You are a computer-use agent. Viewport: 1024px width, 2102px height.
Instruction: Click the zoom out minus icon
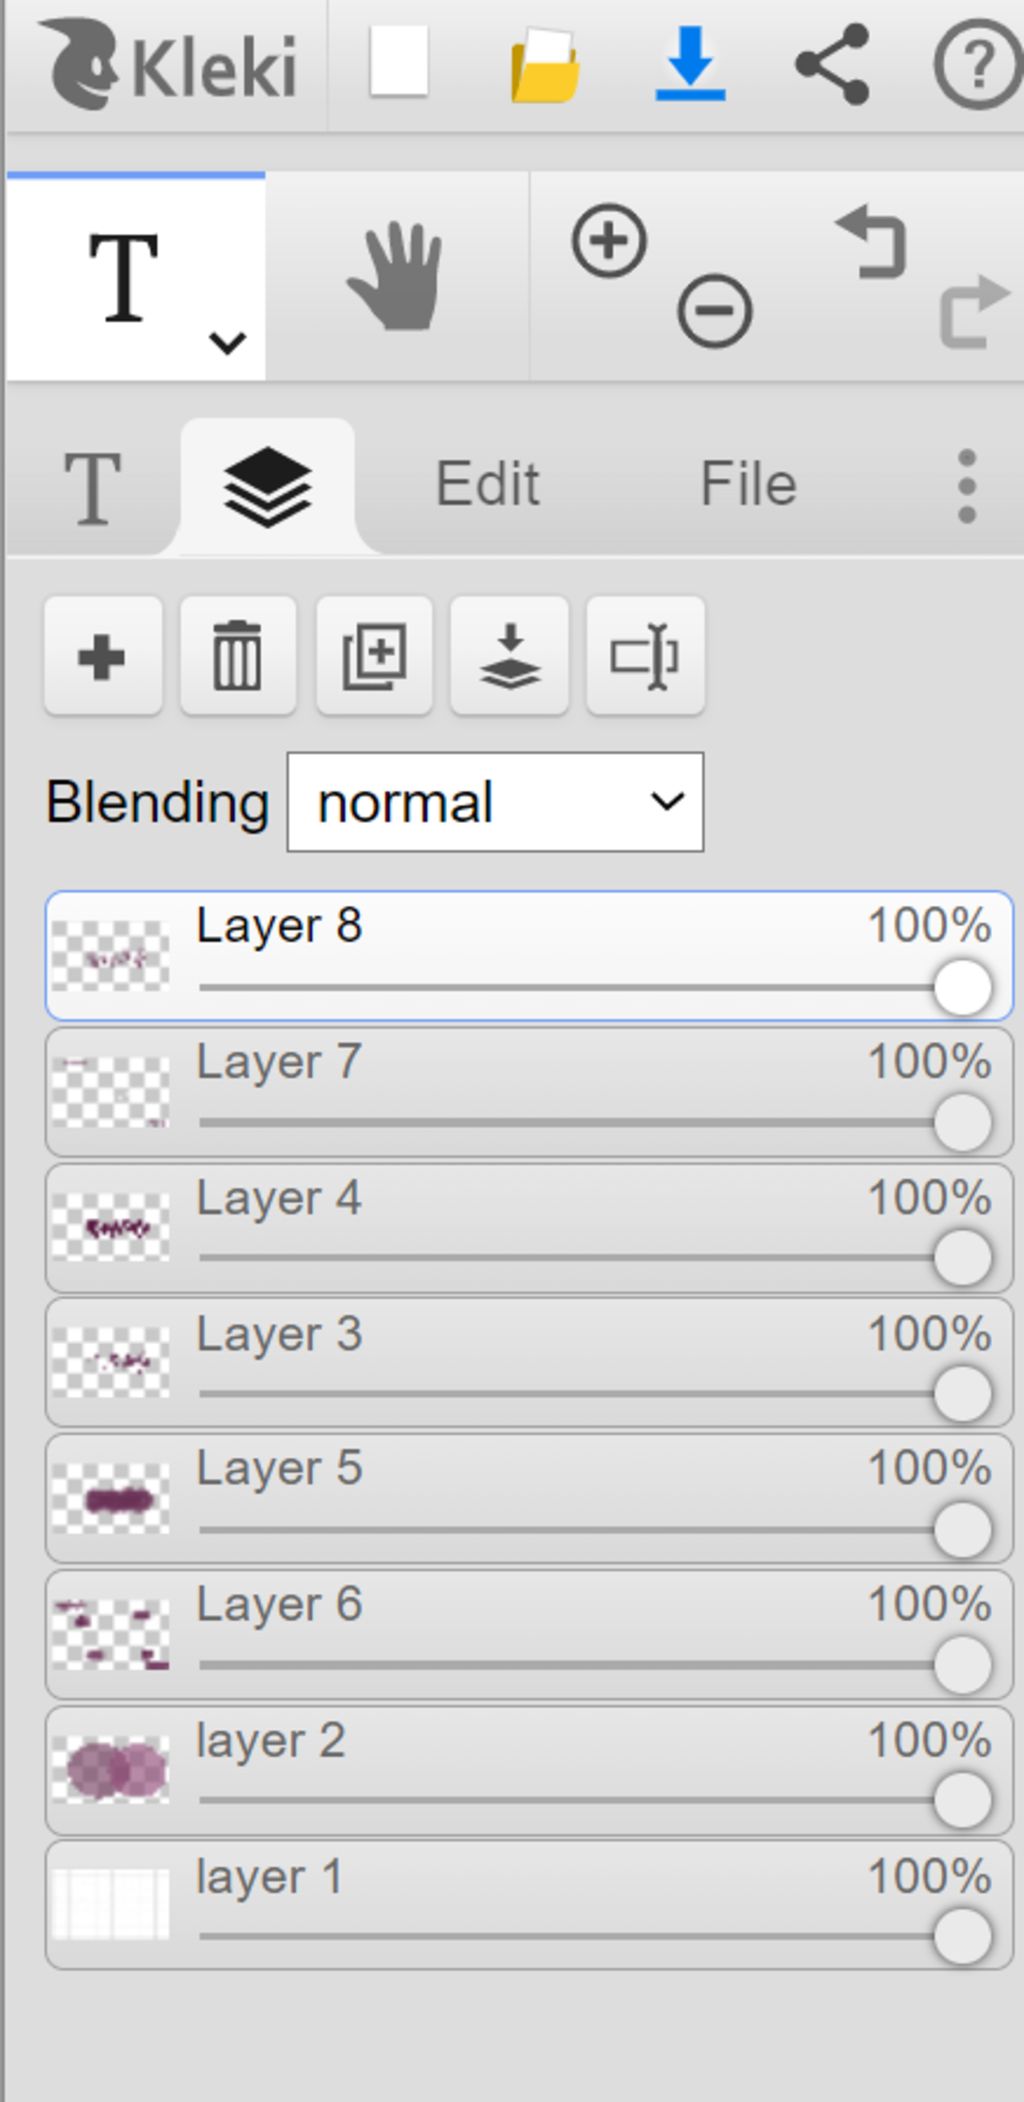[x=714, y=311]
